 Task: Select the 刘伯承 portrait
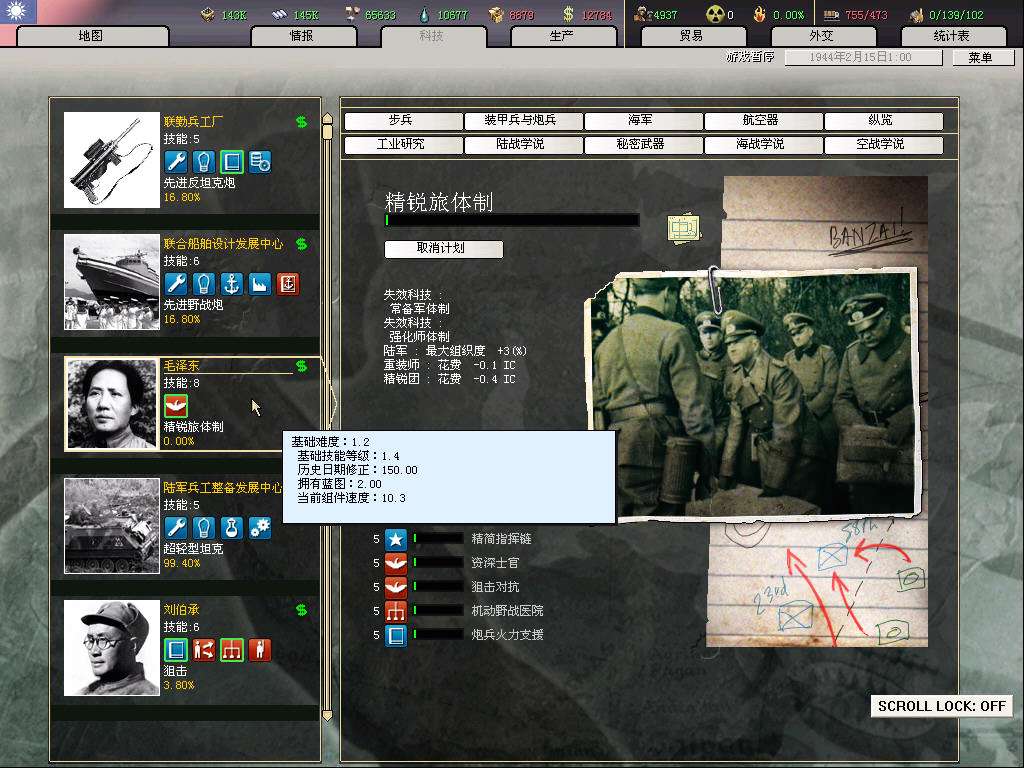112,648
